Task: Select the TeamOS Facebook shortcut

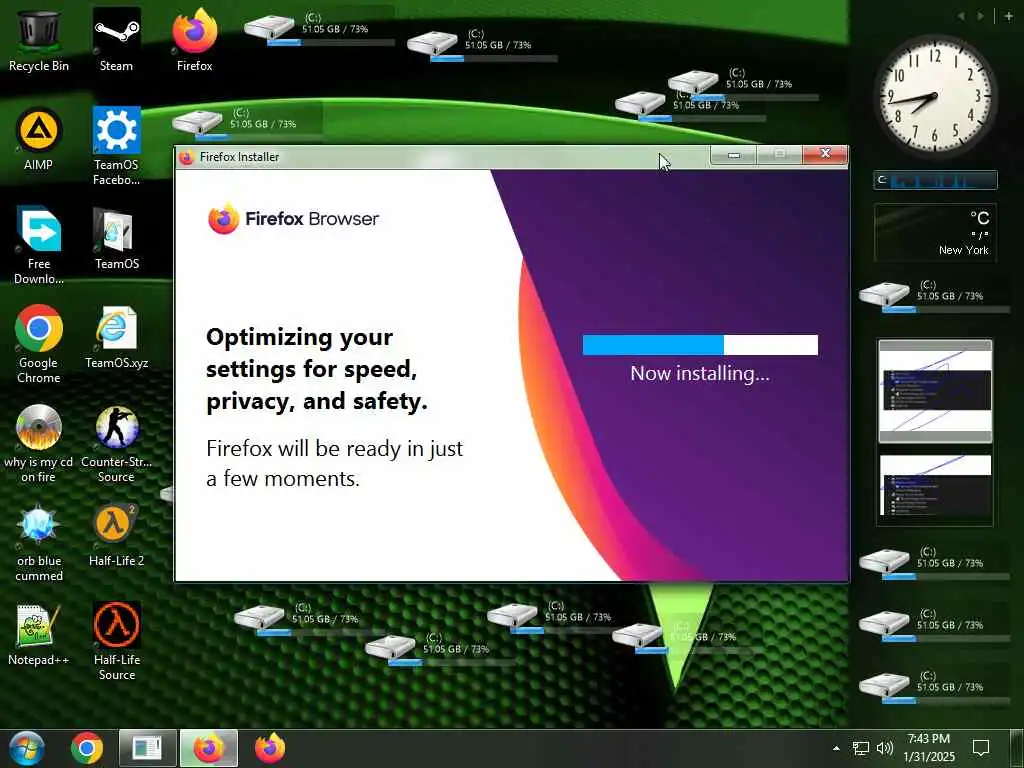Action: [116, 146]
